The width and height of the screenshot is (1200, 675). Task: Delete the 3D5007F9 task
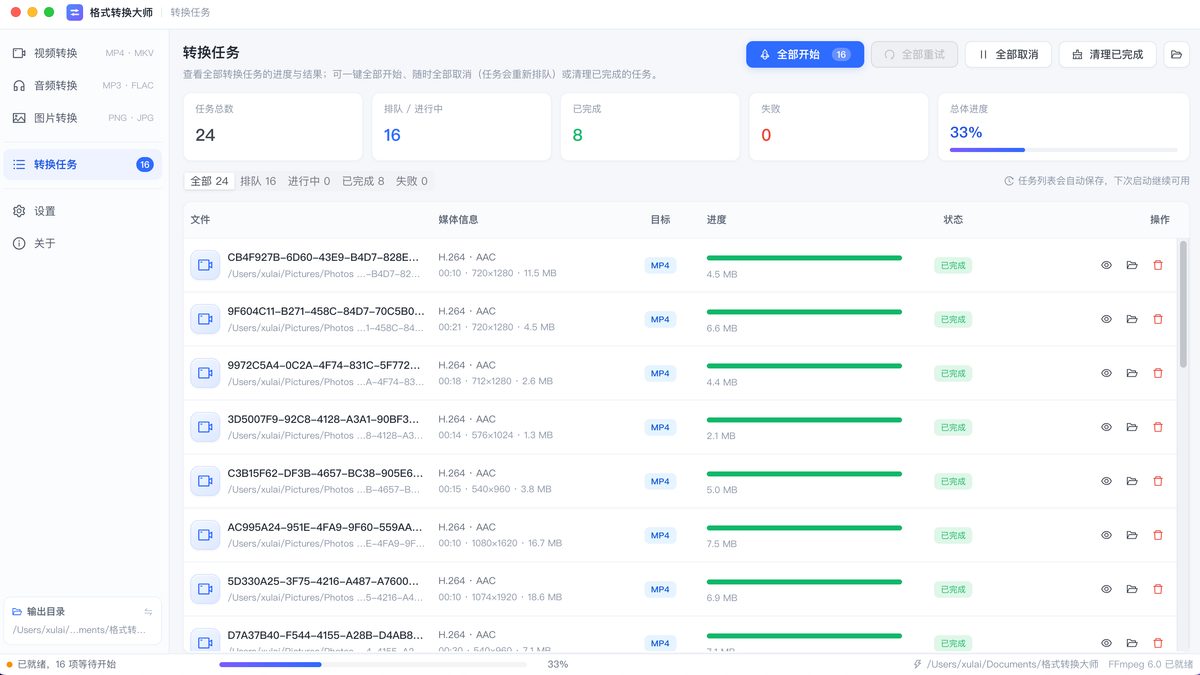[x=1158, y=427]
